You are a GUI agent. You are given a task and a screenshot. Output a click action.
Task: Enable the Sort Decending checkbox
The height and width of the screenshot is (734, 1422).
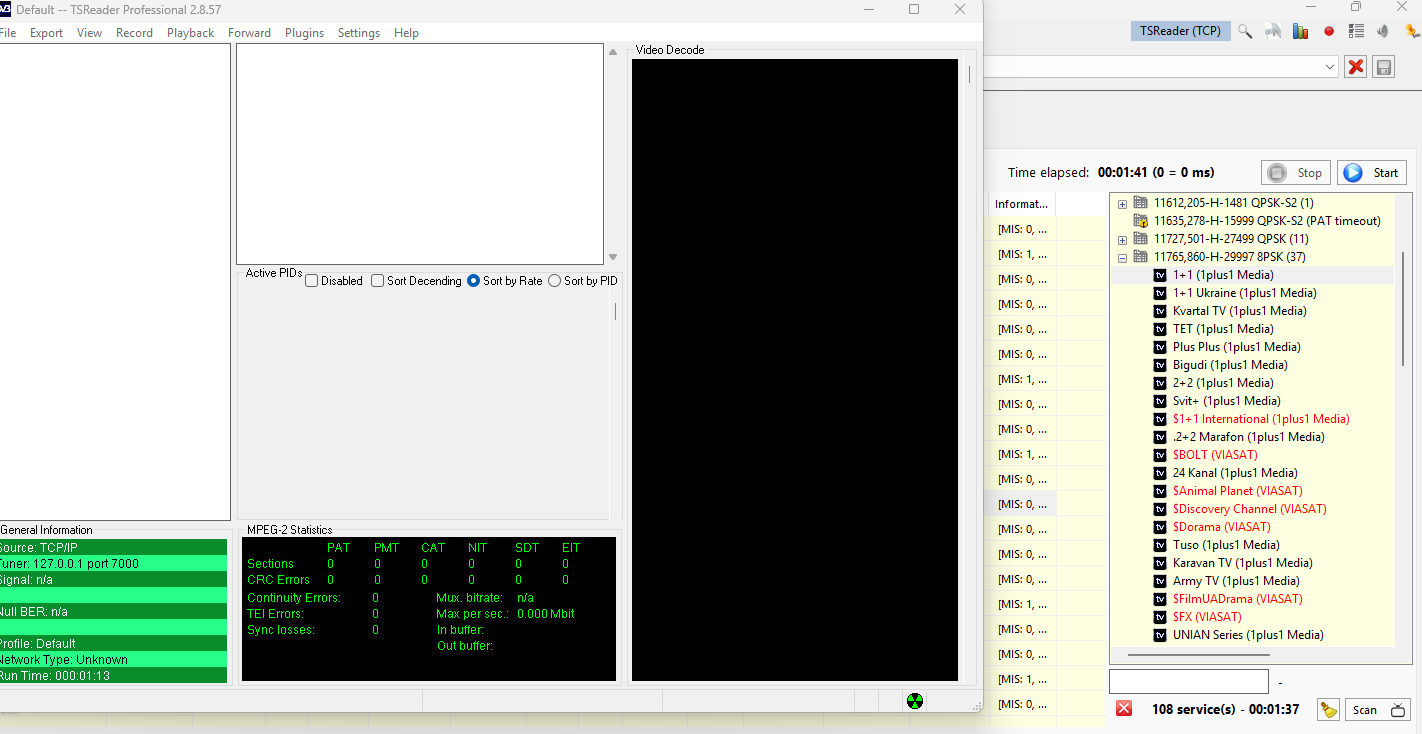(x=377, y=281)
